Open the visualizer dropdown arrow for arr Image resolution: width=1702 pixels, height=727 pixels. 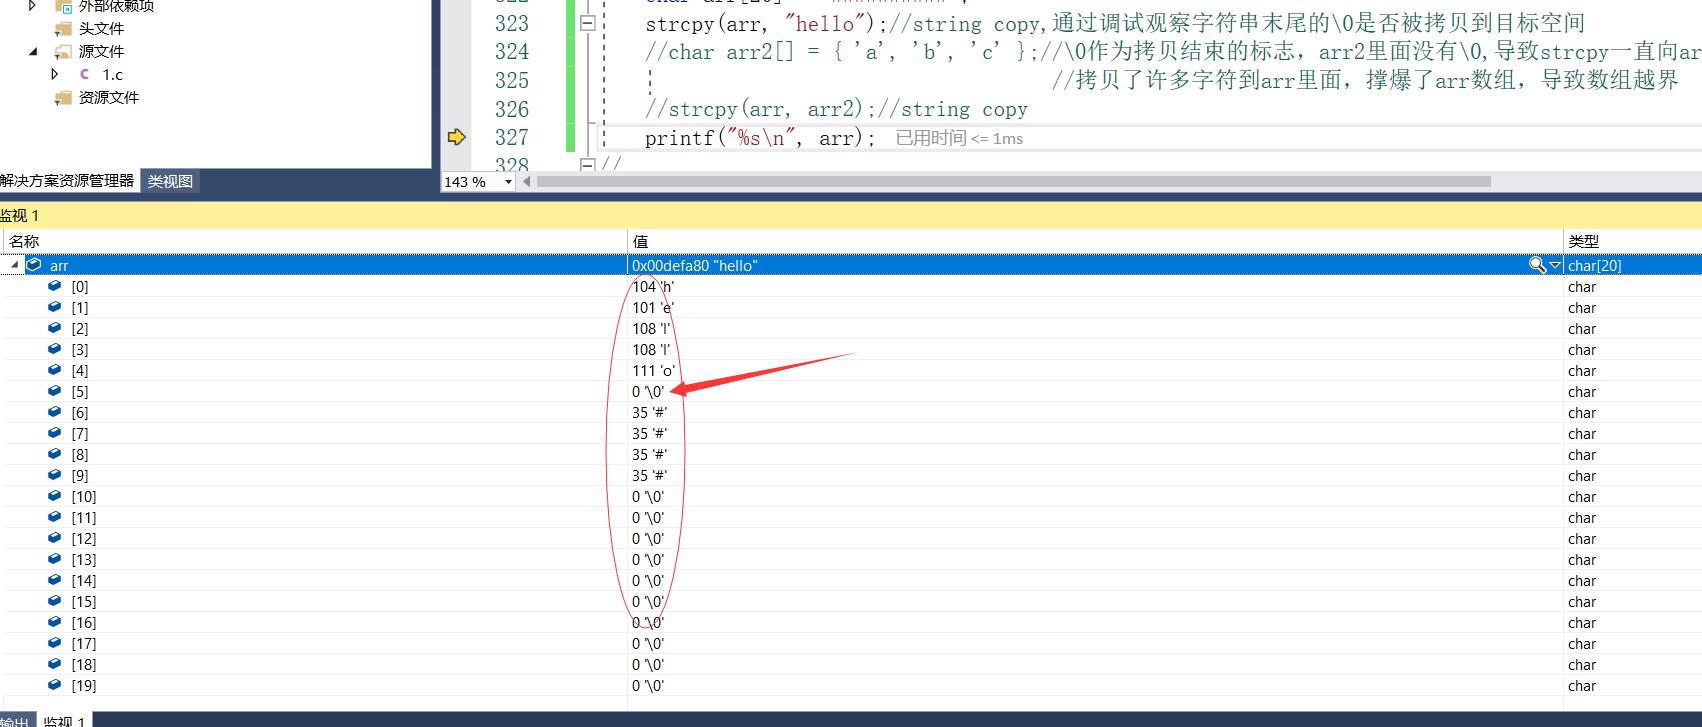point(1555,265)
